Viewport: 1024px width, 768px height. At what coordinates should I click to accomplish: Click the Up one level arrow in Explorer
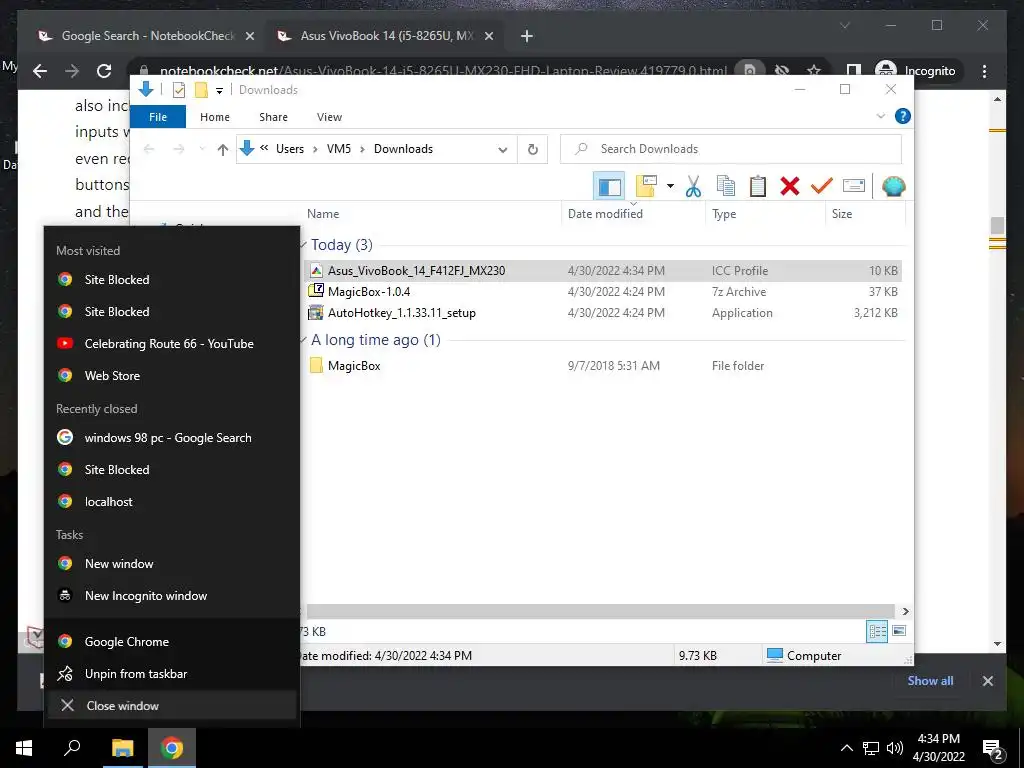(x=223, y=150)
